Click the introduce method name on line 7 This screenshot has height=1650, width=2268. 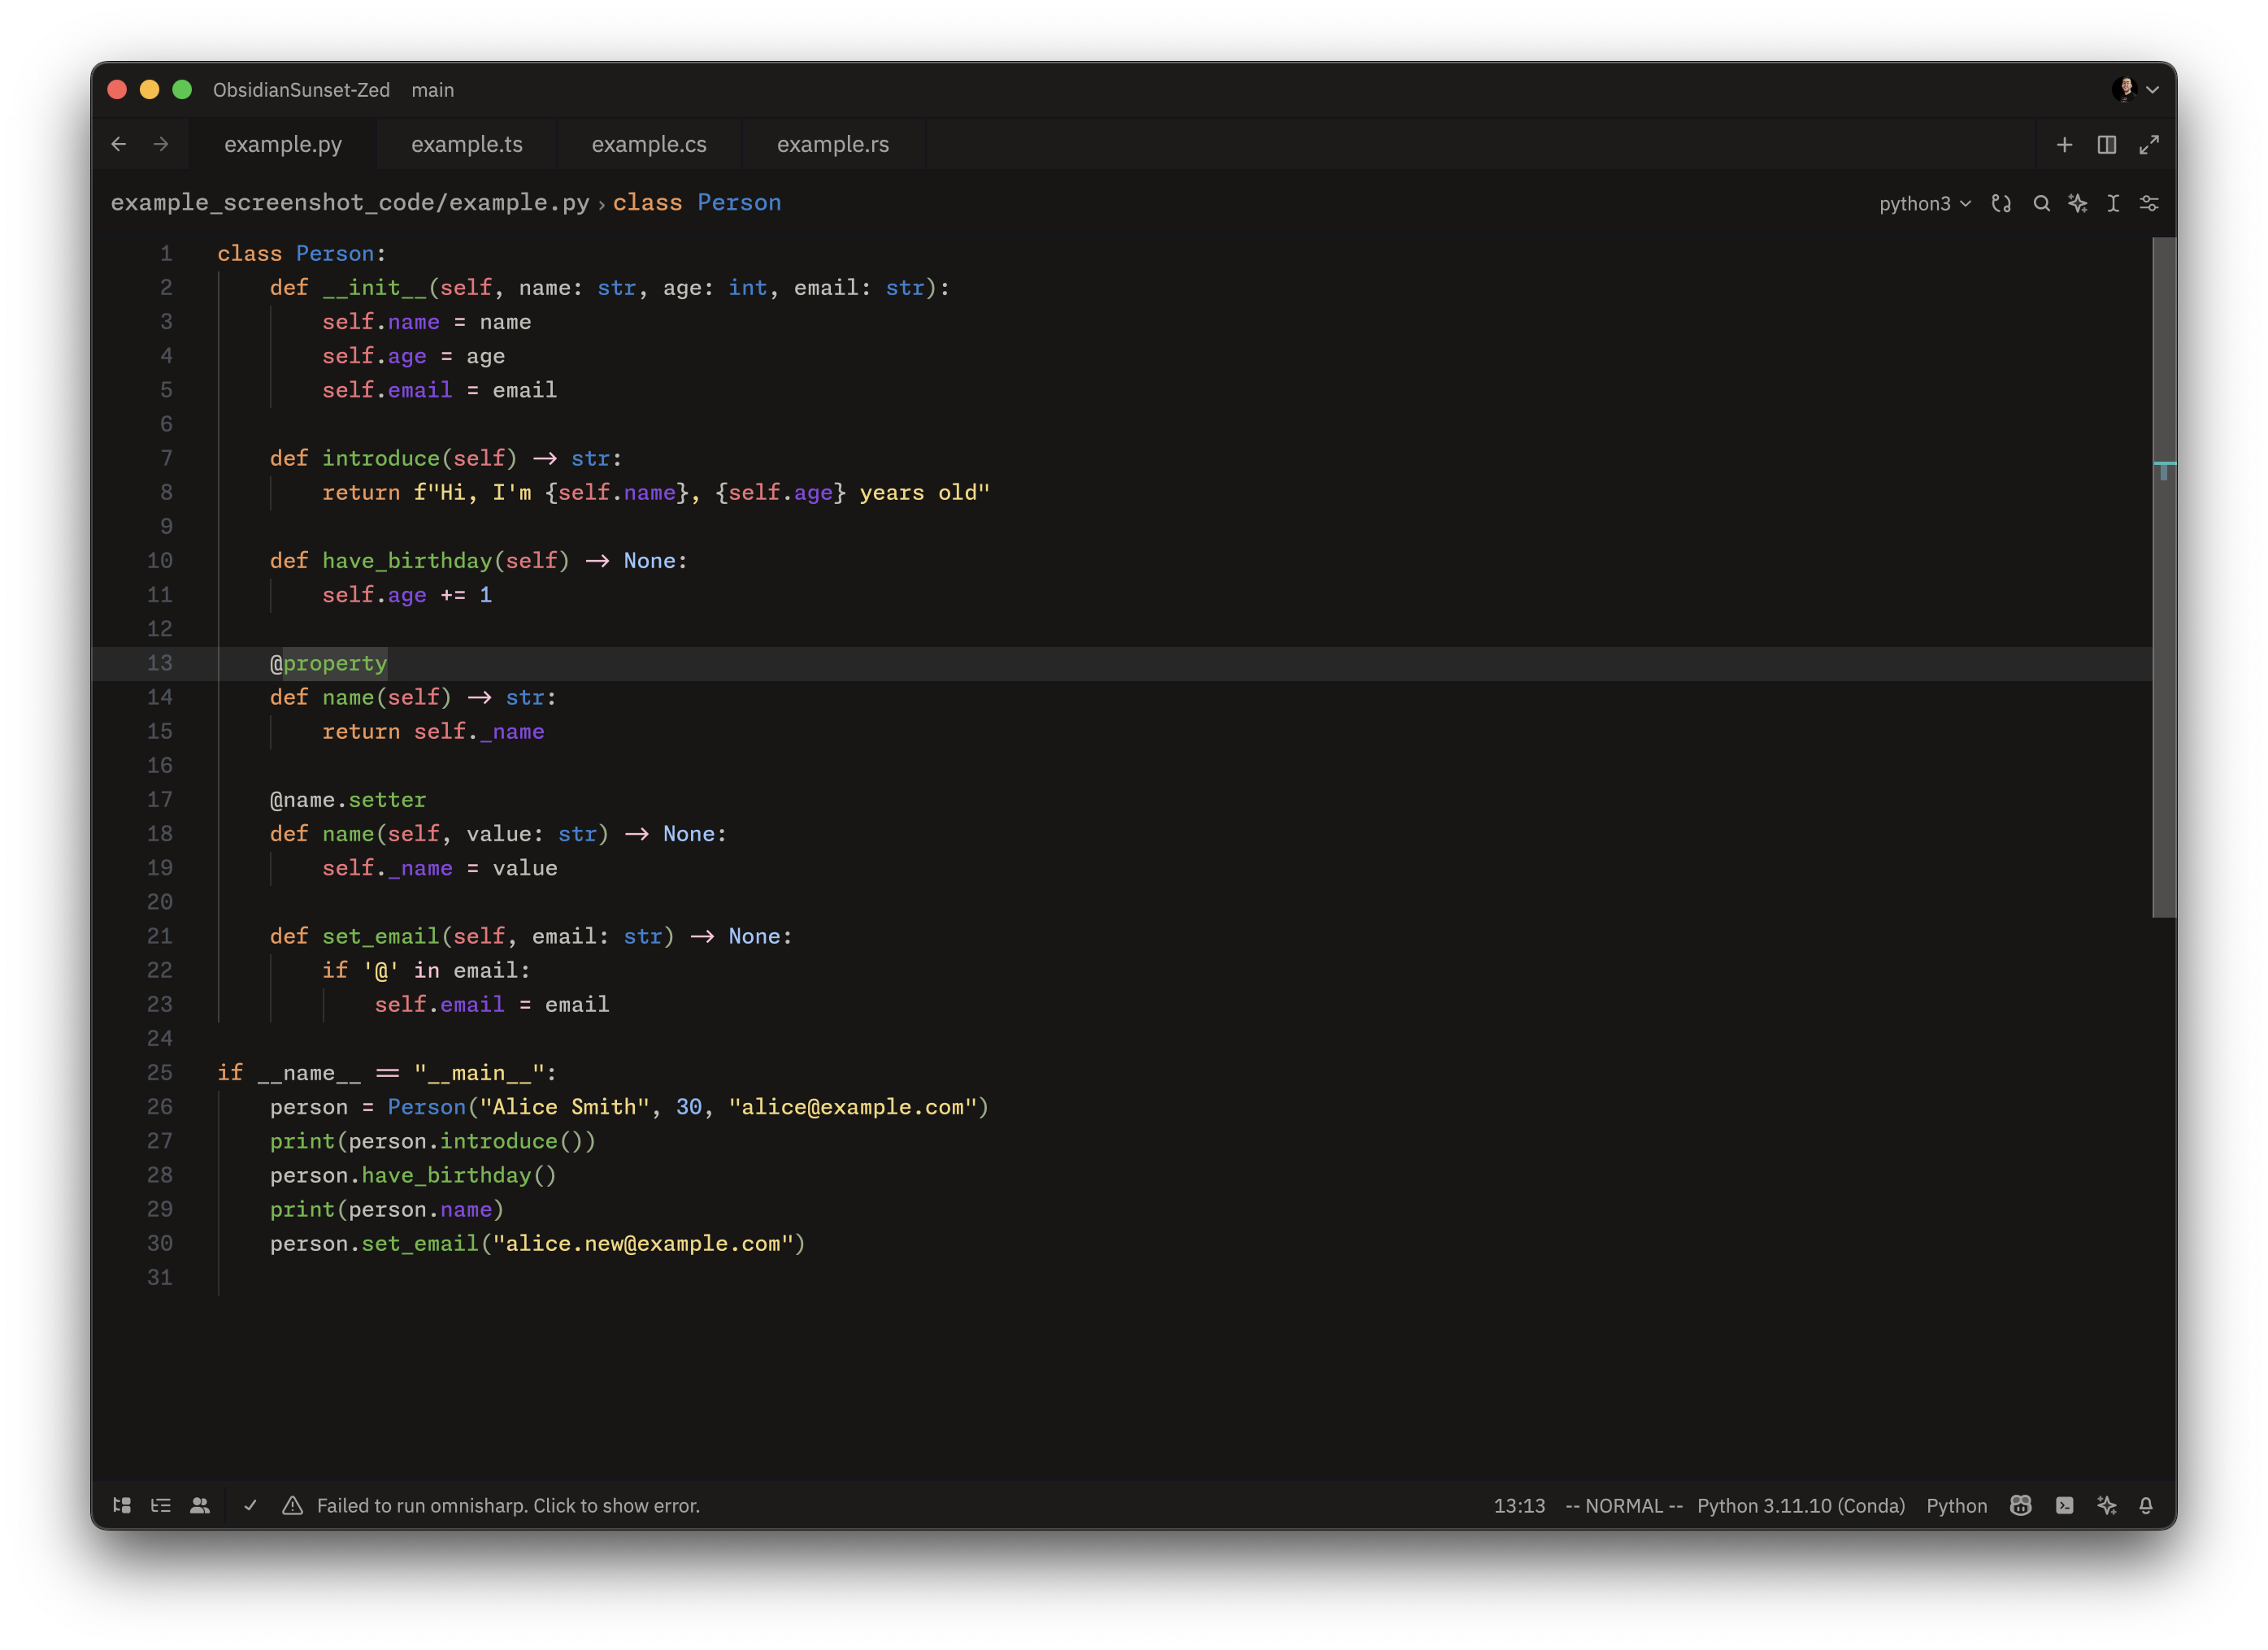pyautogui.click(x=381, y=458)
